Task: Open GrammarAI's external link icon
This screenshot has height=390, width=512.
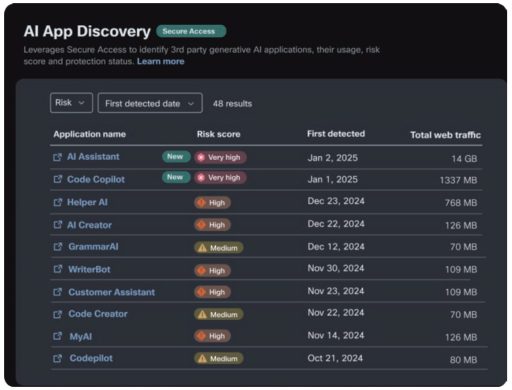Action: click(x=58, y=247)
